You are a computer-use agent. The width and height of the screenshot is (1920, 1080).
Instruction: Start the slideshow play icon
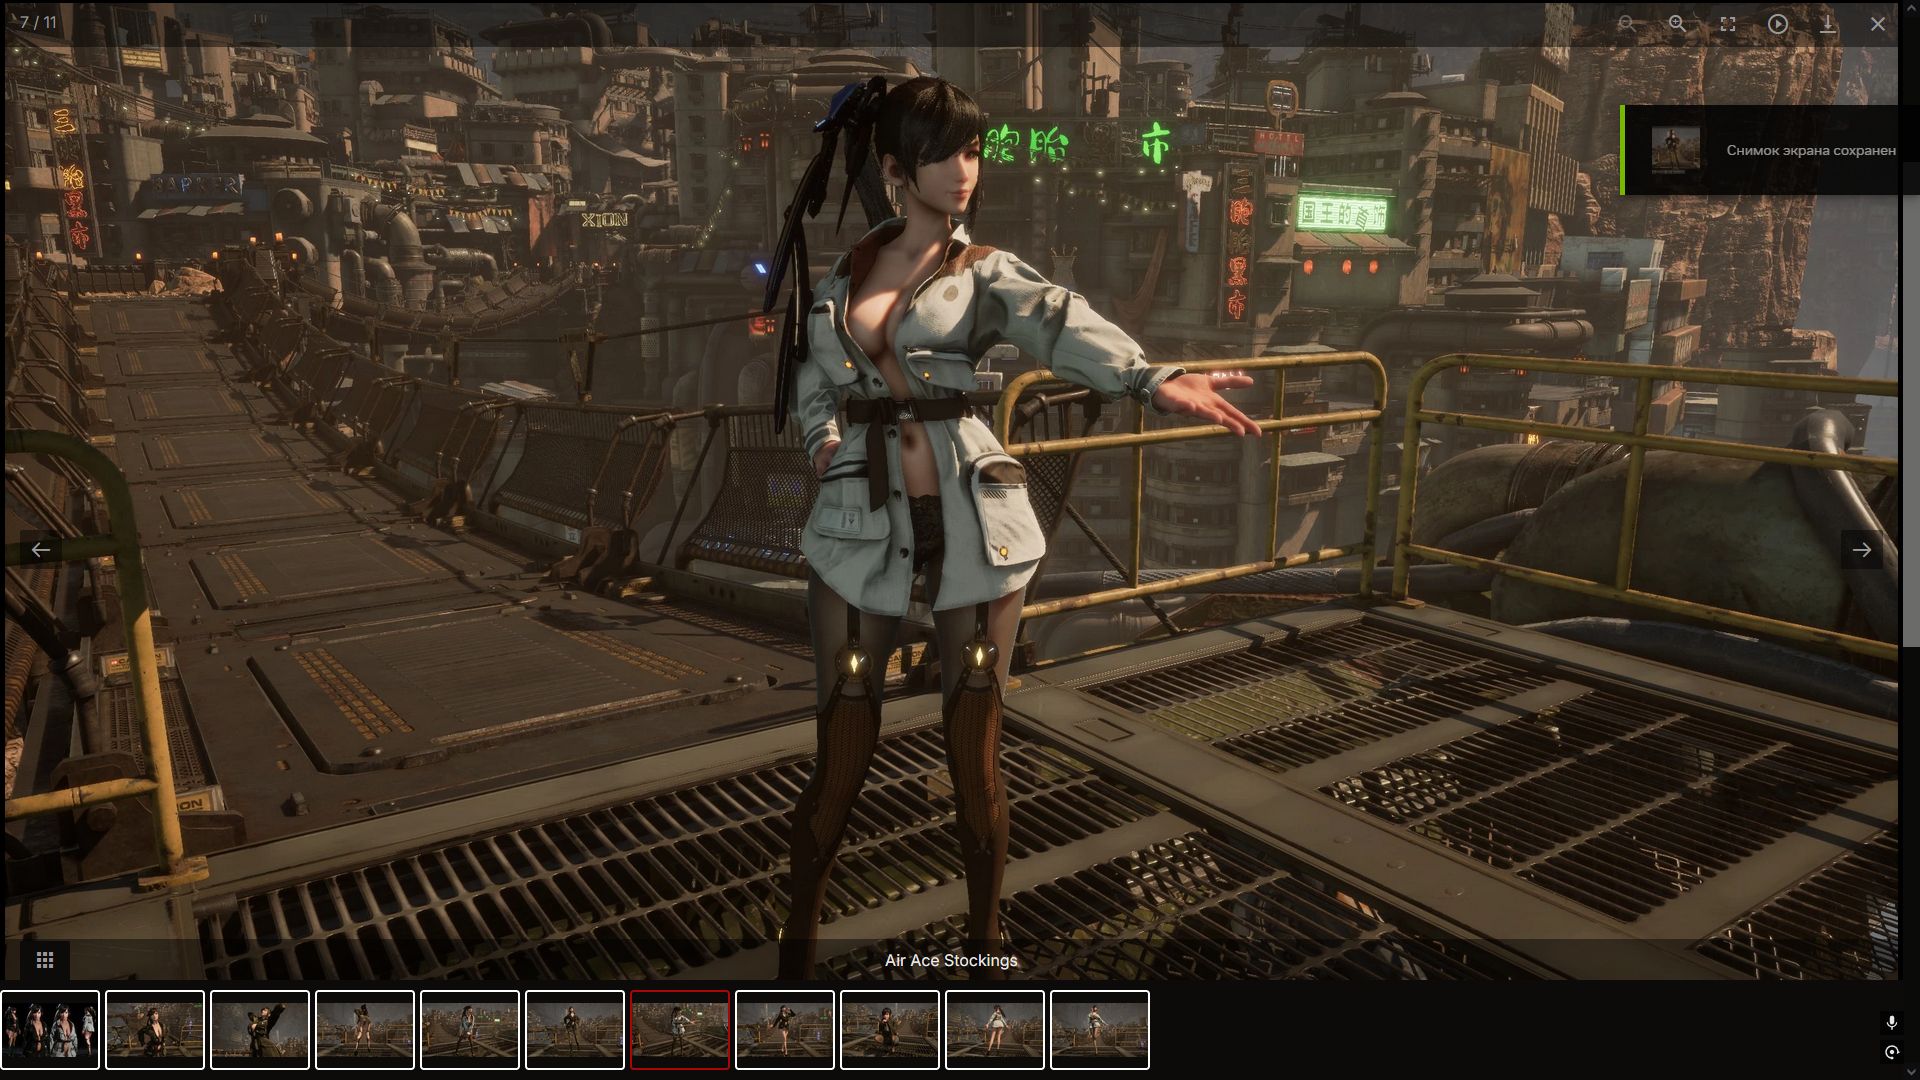(1777, 24)
